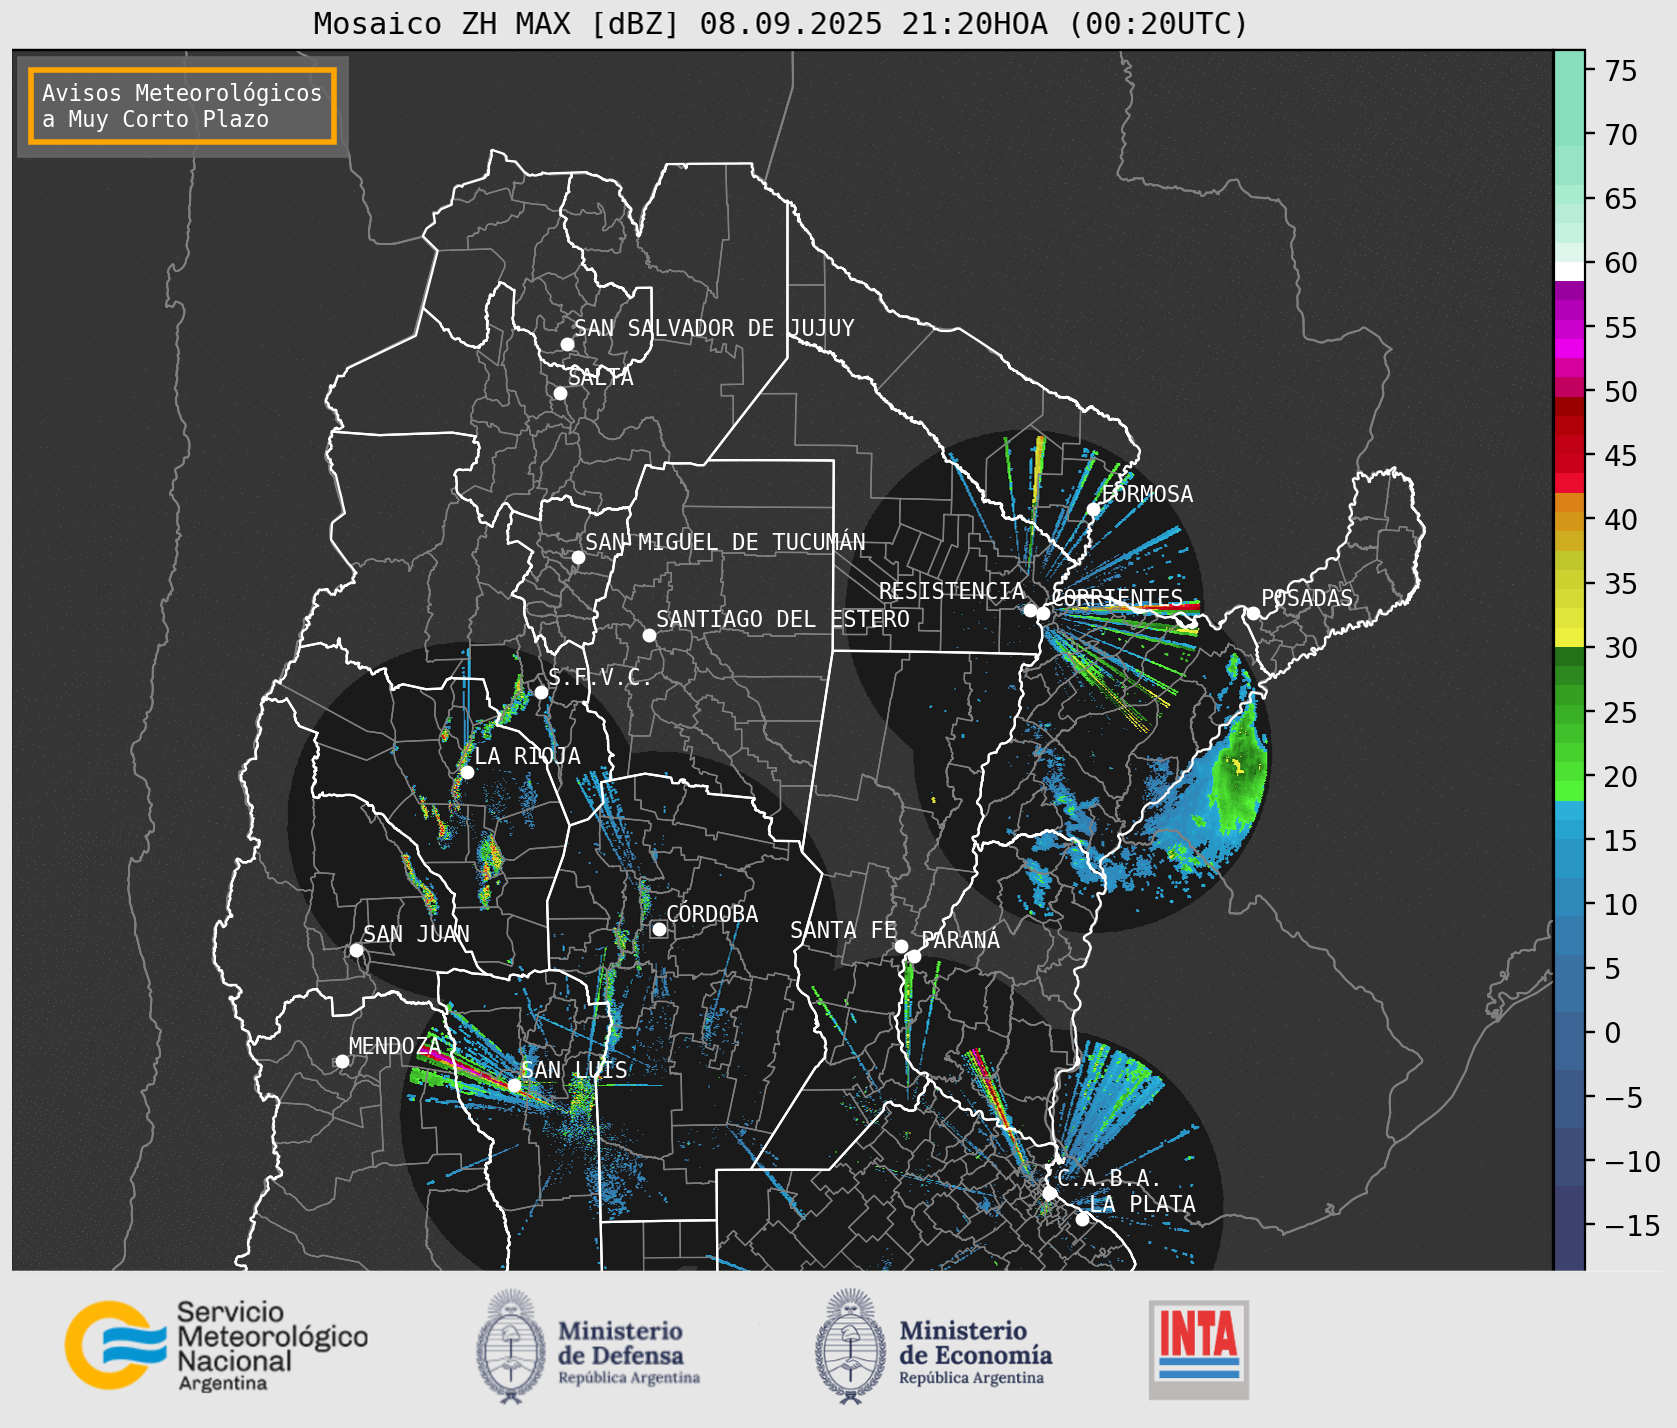The width and height of the screenshot is (1677, 1428).
Task: Click the Ministerio de Economía emblem
Action: click(x=852, y=1346)
